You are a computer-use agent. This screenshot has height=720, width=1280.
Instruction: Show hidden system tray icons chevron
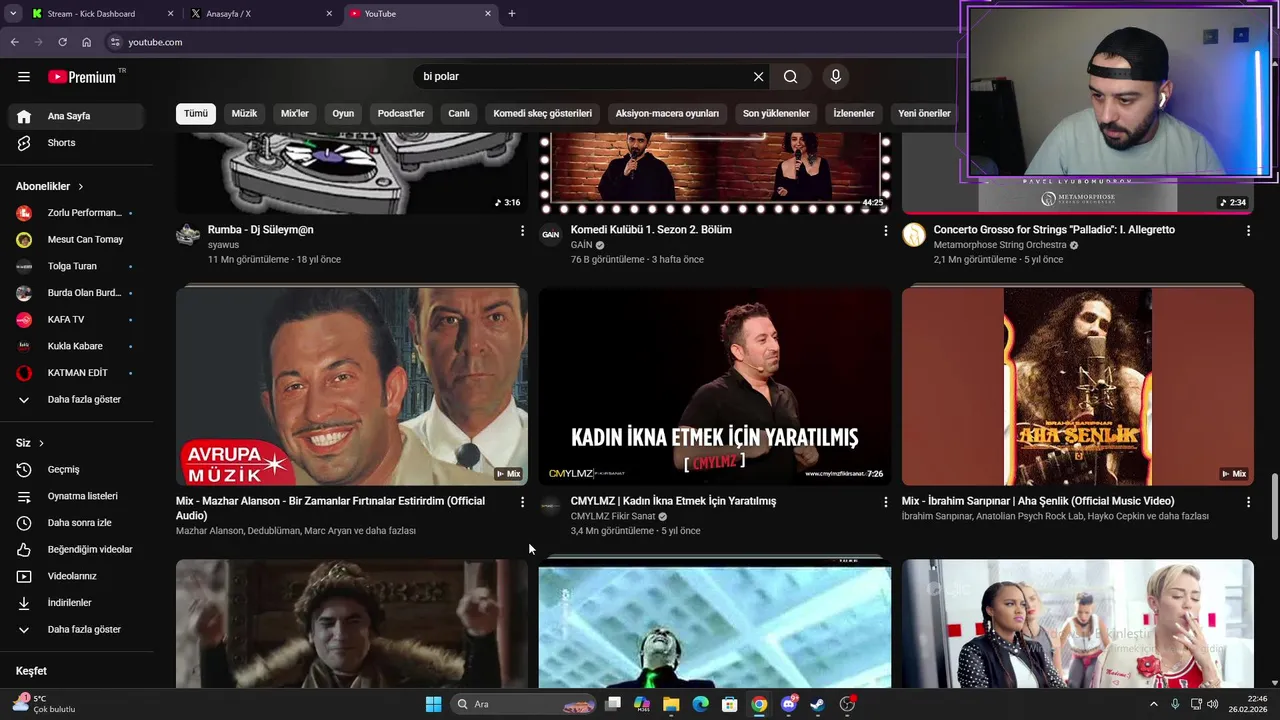coord(1153,704)
